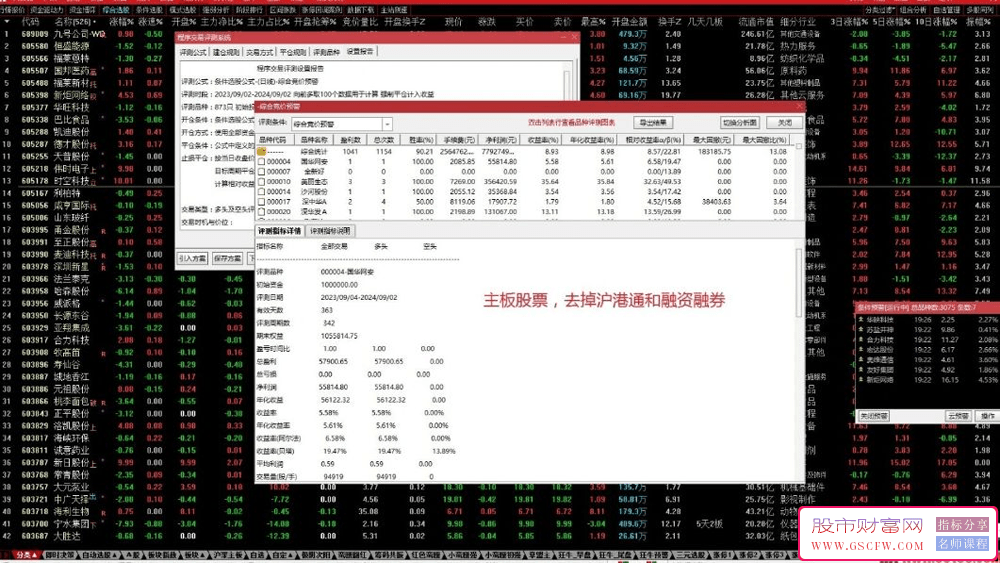Click the 最大回撤(元) column header
Viewport: 1000px width, 563px height.
point(711,140)
